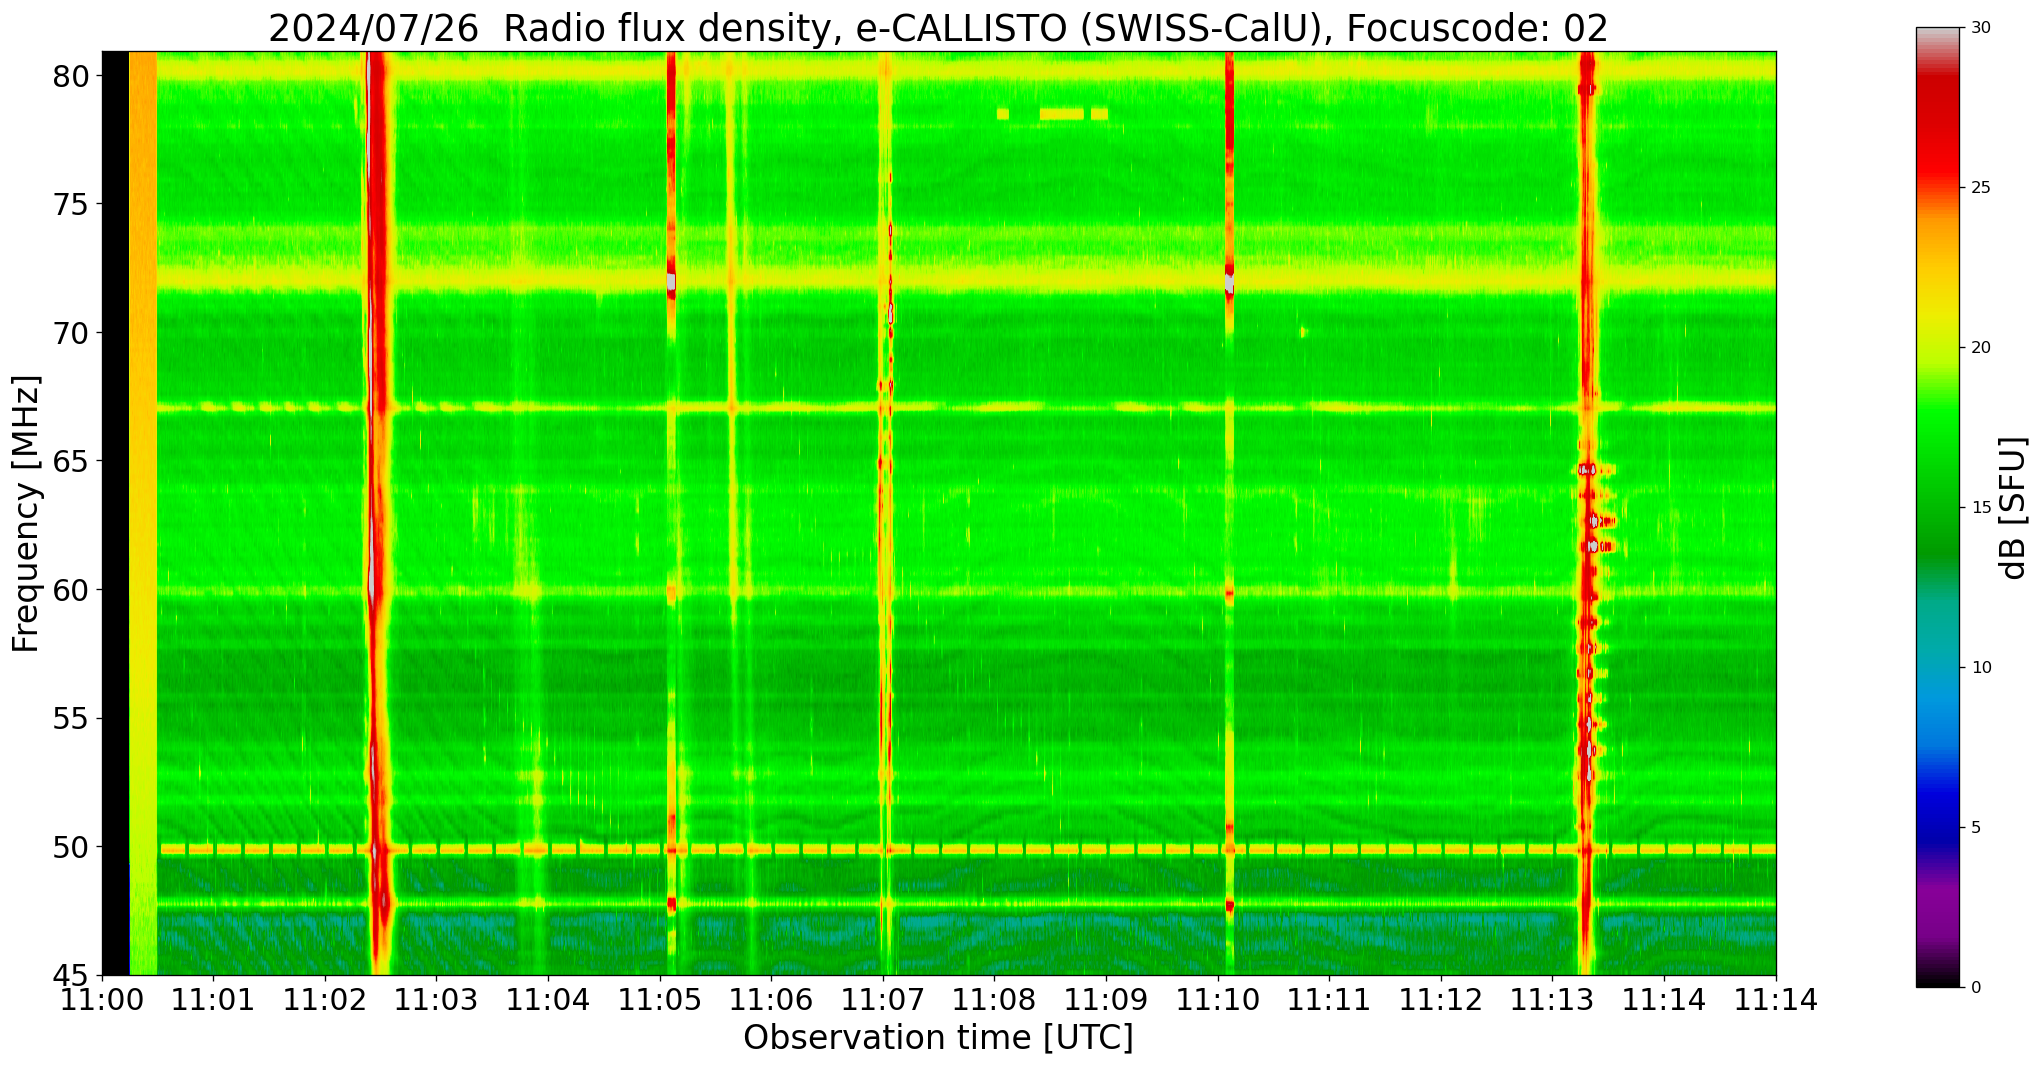
Task: Click the 'dB [SFU]' colorbar label
Action: coord(2013,508)
